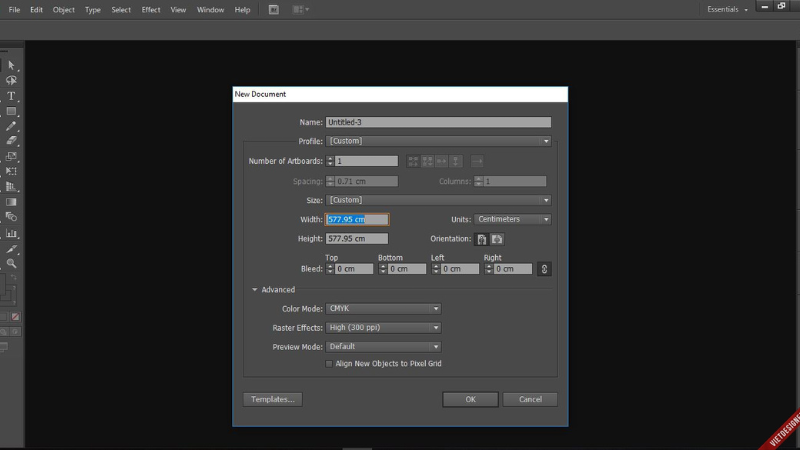Click the Name text field
The image size is (800, 450).
click(438, 122)
